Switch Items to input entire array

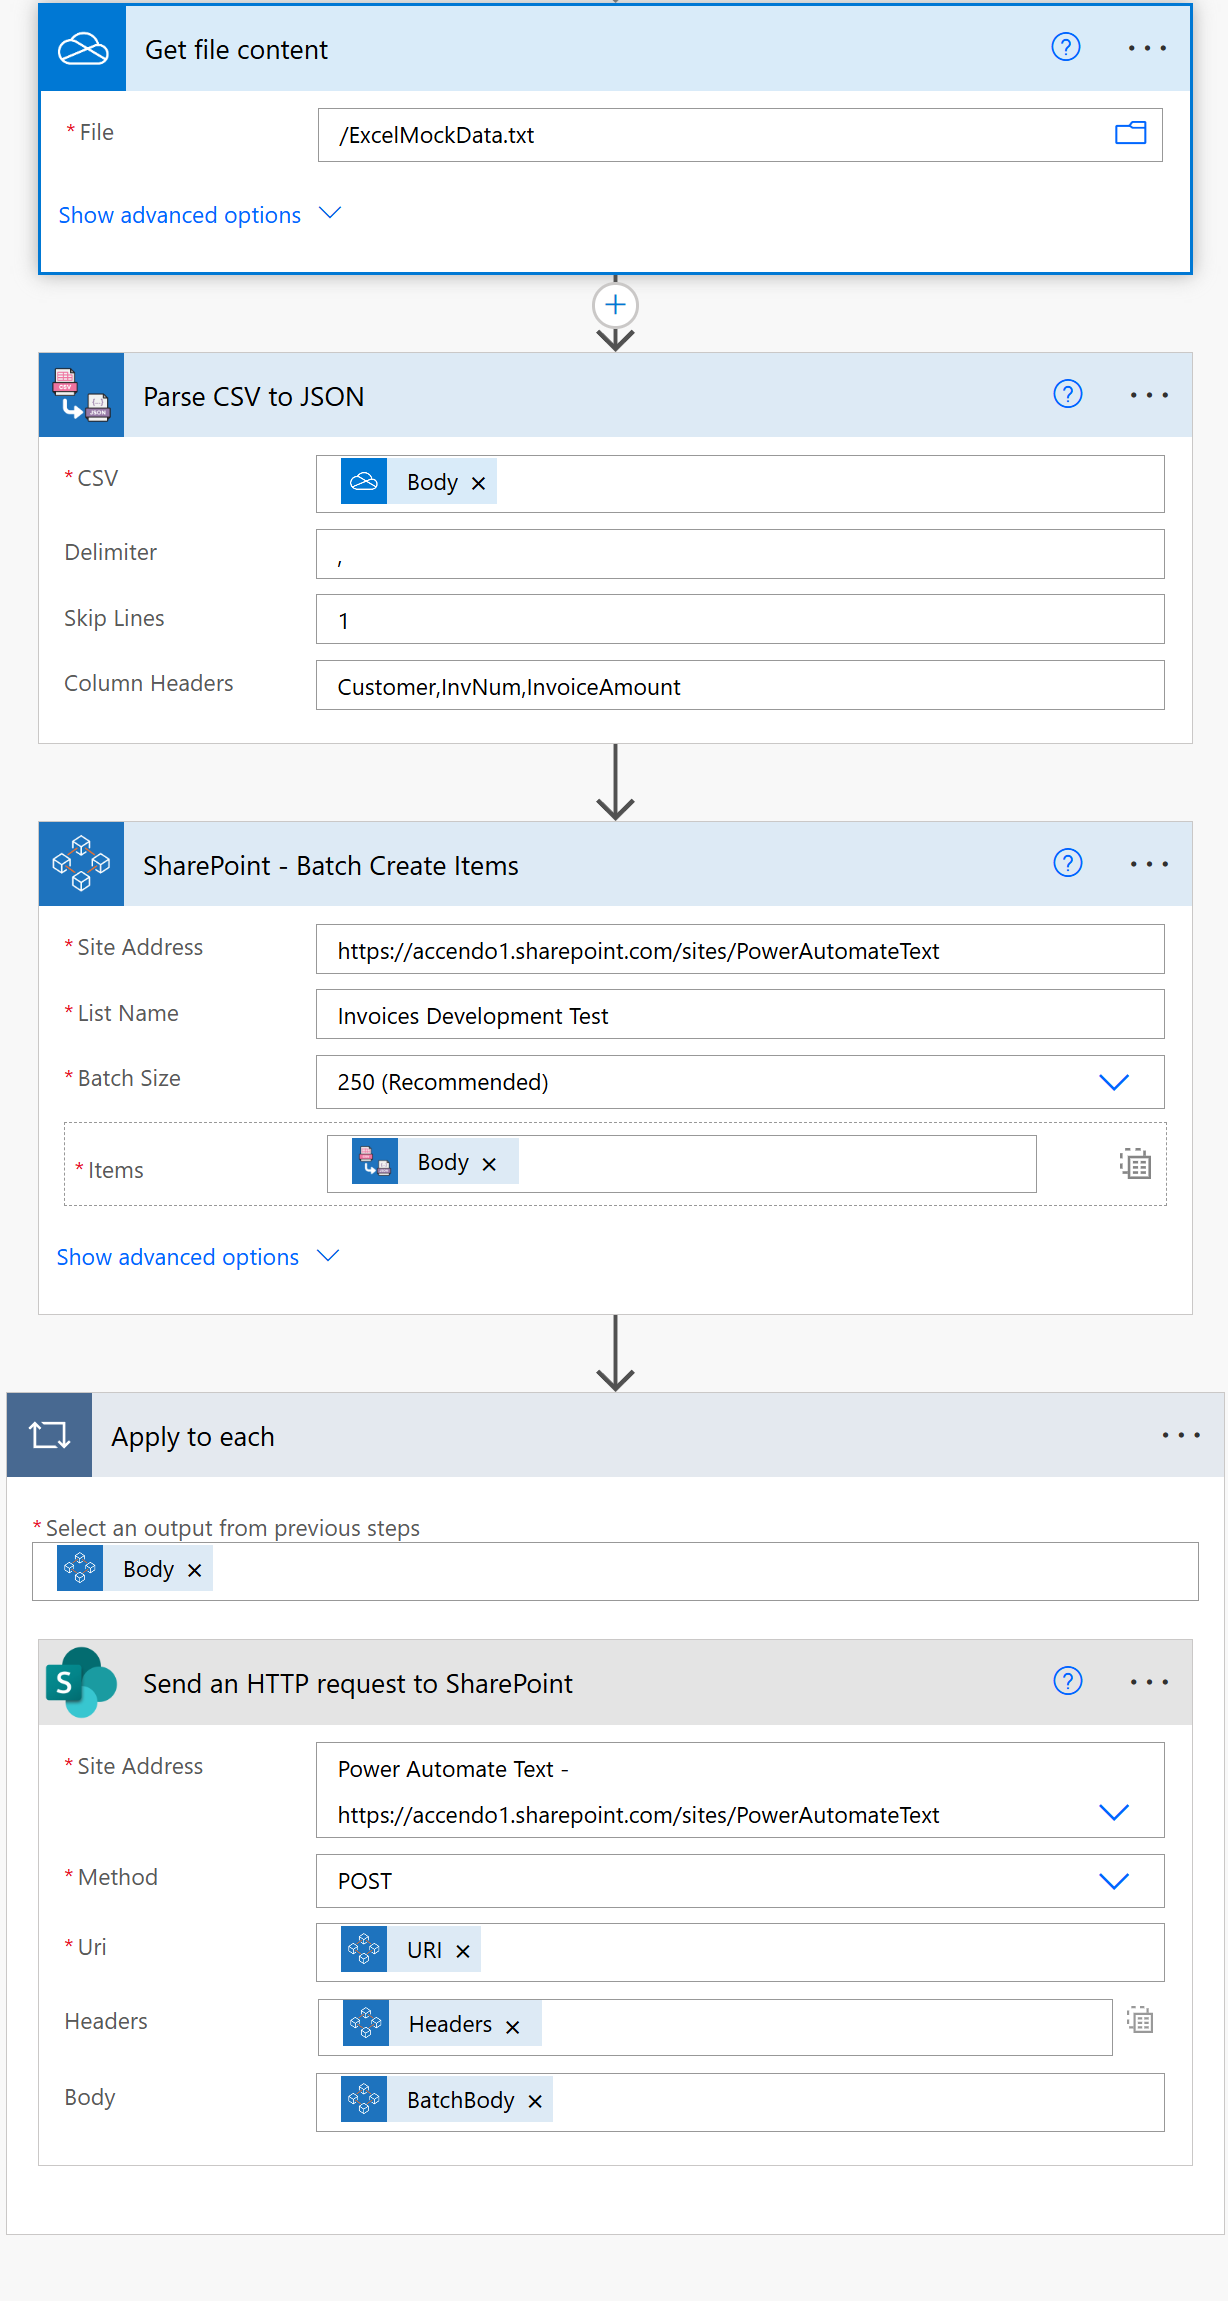coord(1135,1164)
